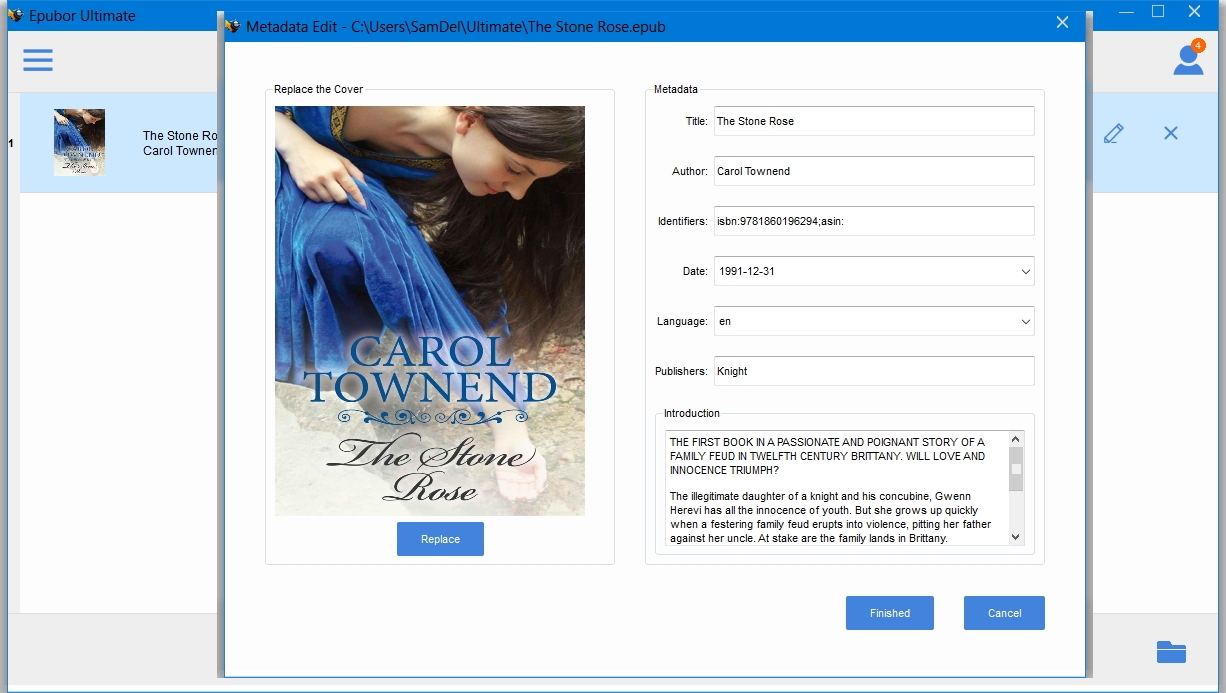Image resolution: width=1226 pixels, height=693 pixels.
Task: Open the hamburger menu in Epubor Ultimate
Action: tap(38, 60)
